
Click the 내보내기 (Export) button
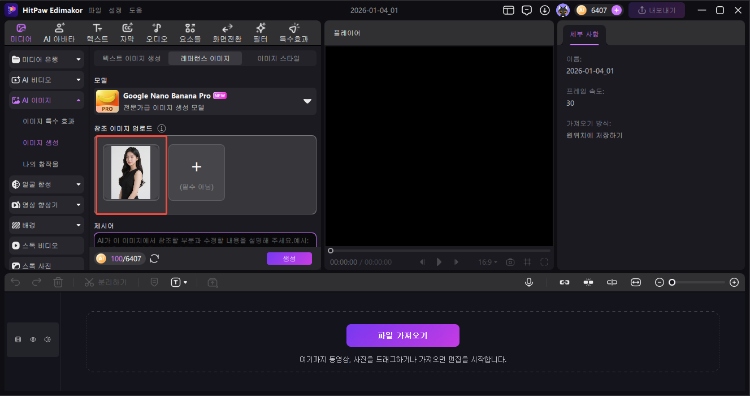657,10
